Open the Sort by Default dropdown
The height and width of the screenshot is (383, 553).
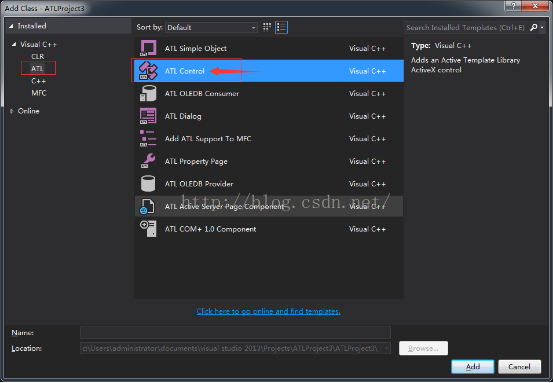click(x=211, y=28)
